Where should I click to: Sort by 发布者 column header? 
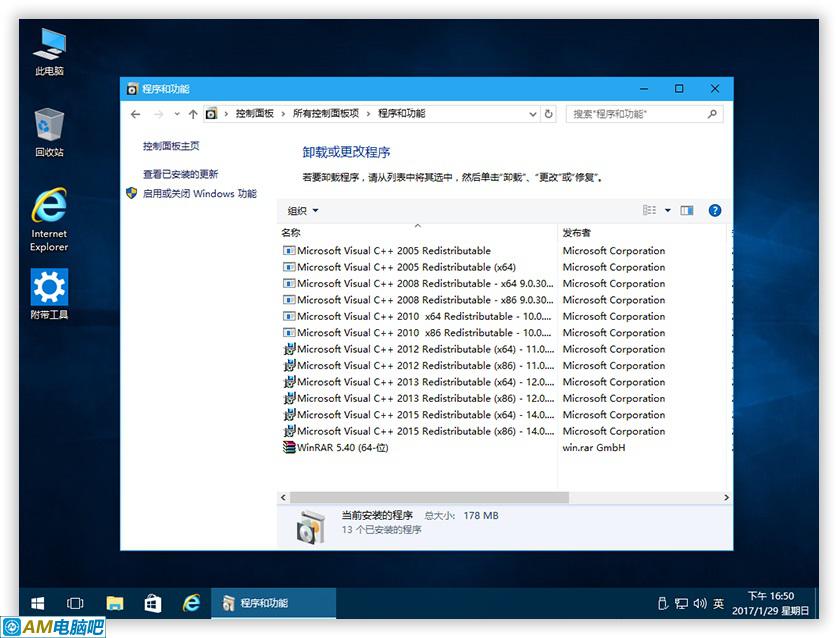coord(643,232)
